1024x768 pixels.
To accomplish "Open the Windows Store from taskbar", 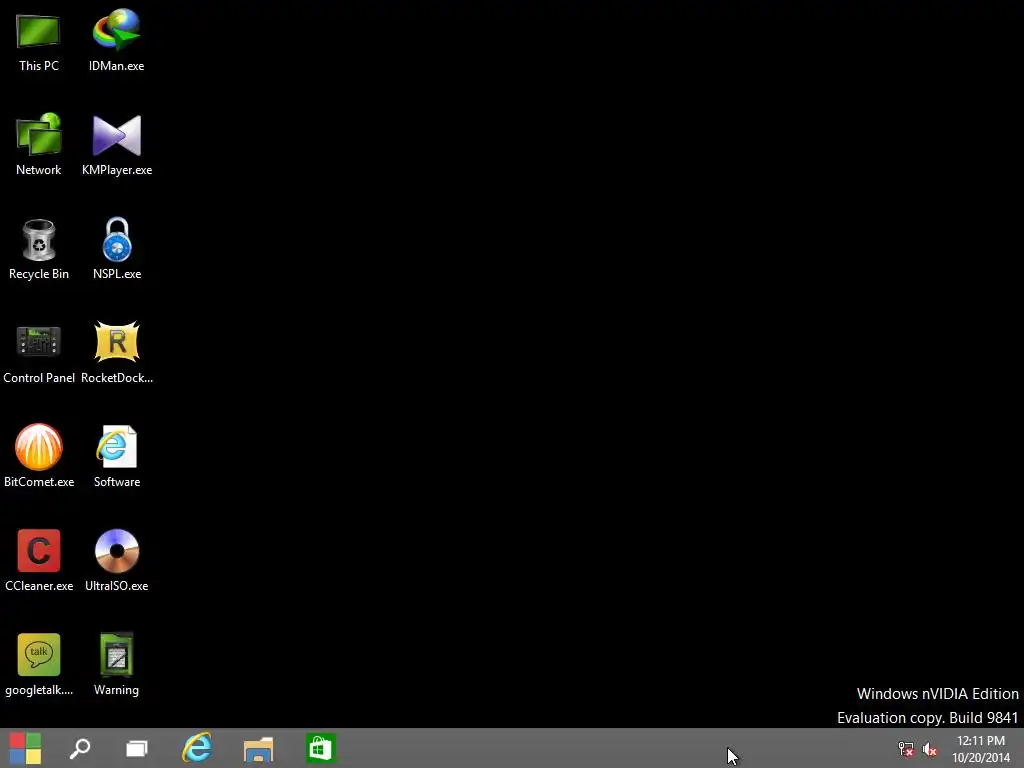I will coord(320,748).
